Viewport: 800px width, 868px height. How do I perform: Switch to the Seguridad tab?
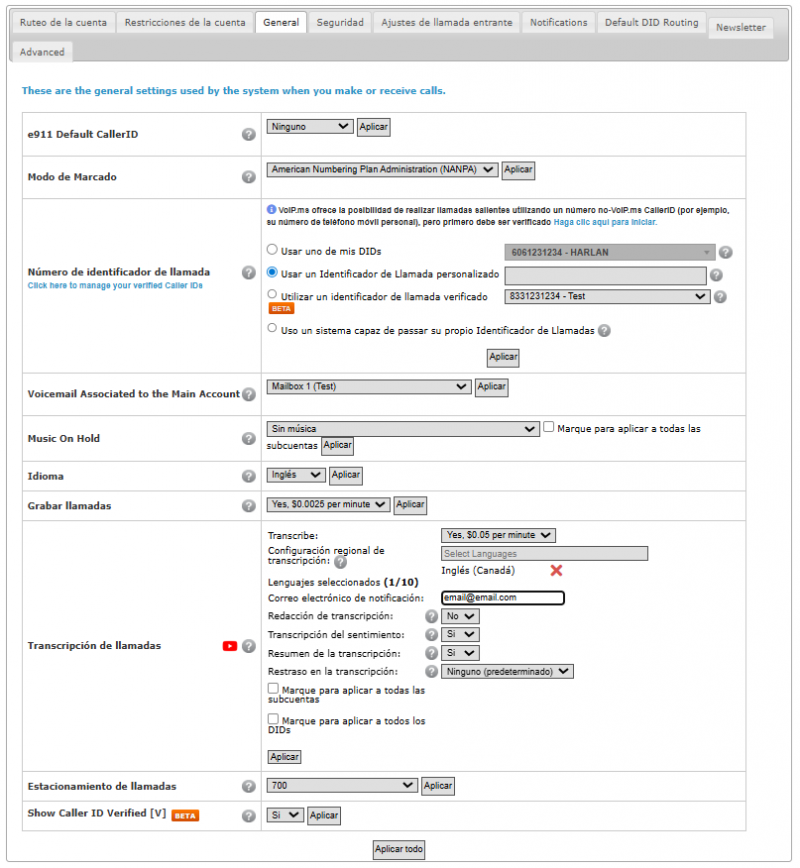(x=340, y=23)
